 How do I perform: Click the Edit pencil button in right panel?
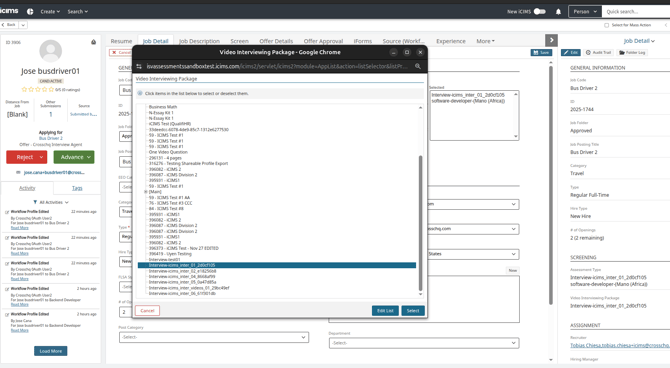coord(570,53)
